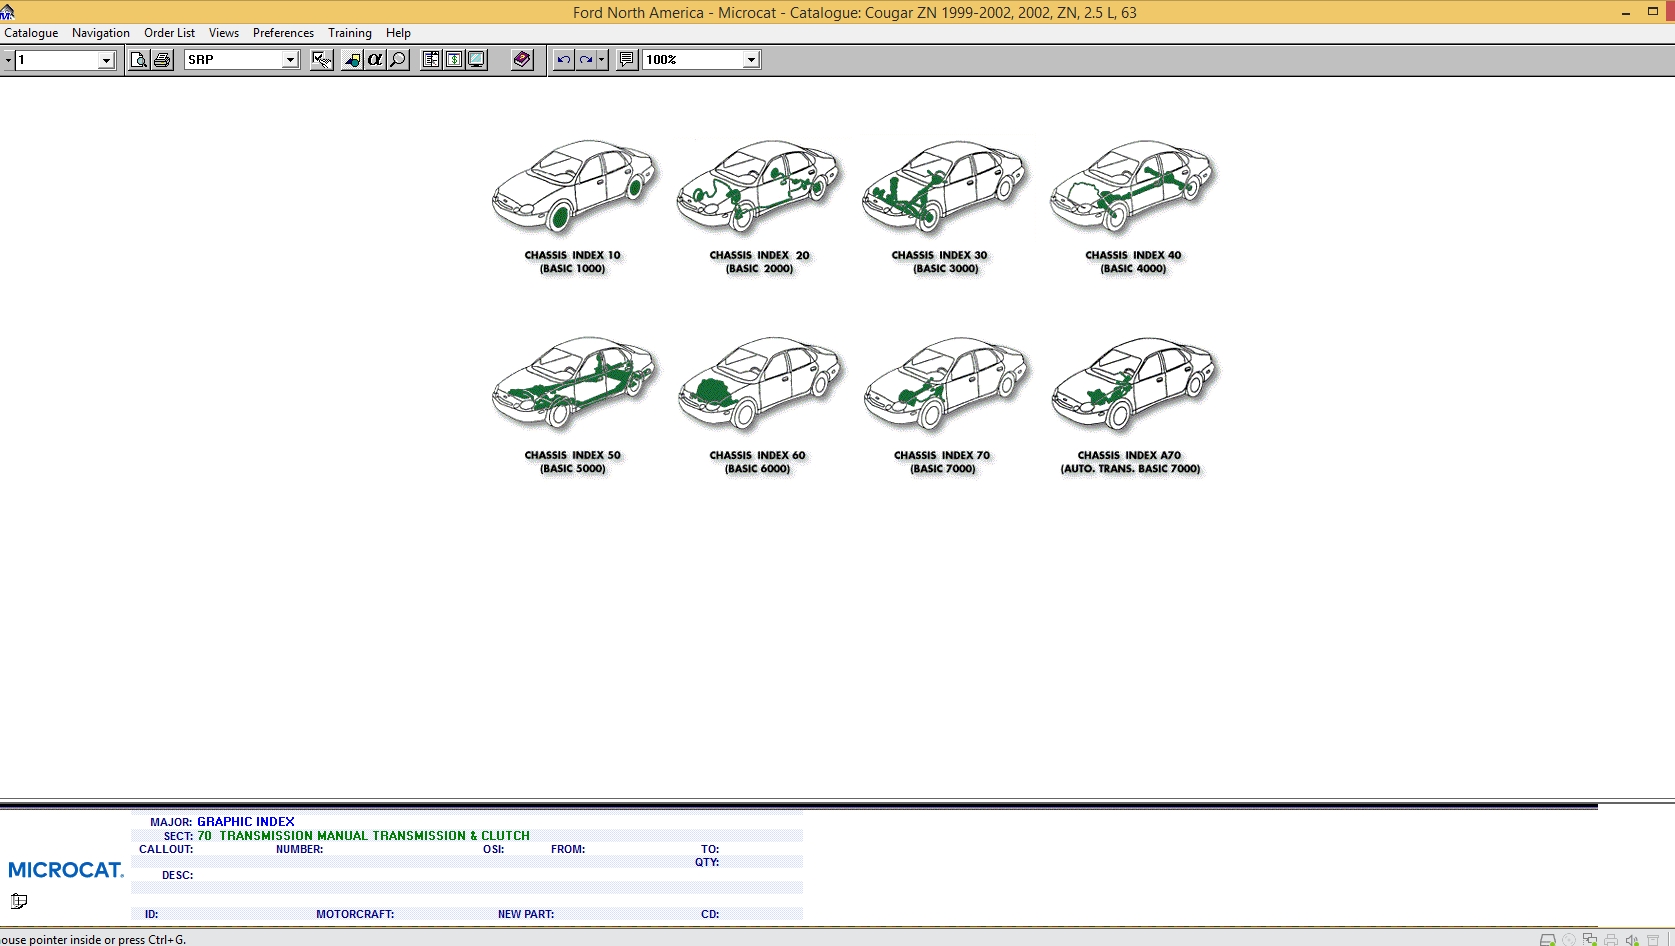The width and height of the screenshot is (1675, 946).
Task: Open the purple help book icon
Action: click(522, 60)
